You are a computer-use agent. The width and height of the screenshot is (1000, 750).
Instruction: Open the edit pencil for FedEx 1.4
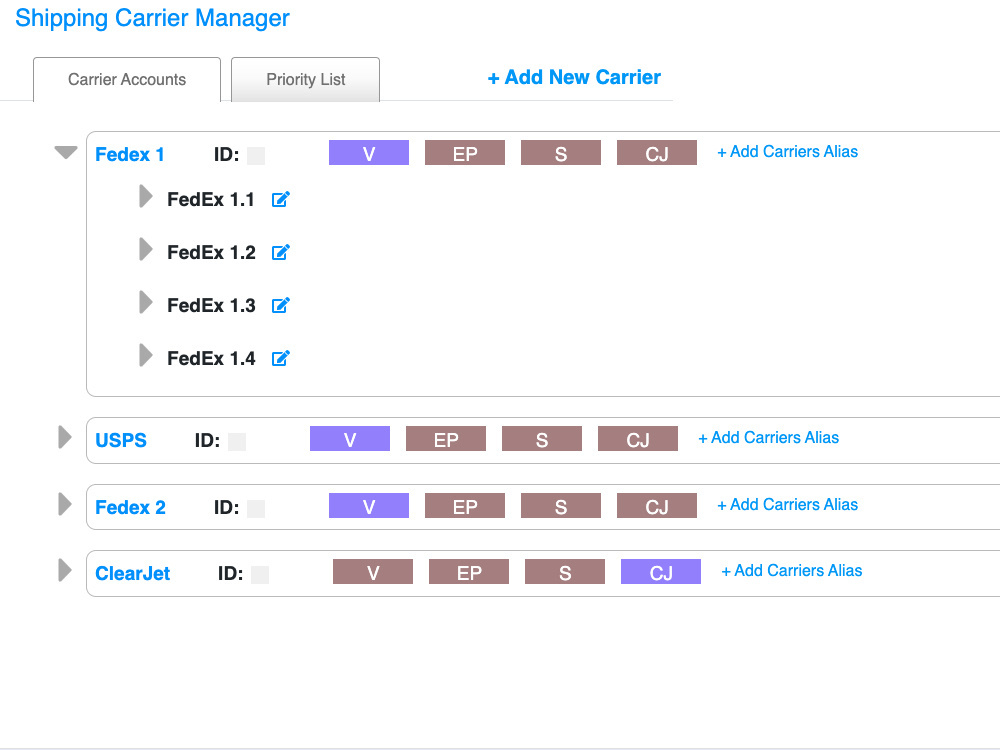click(x=280, y=358)
